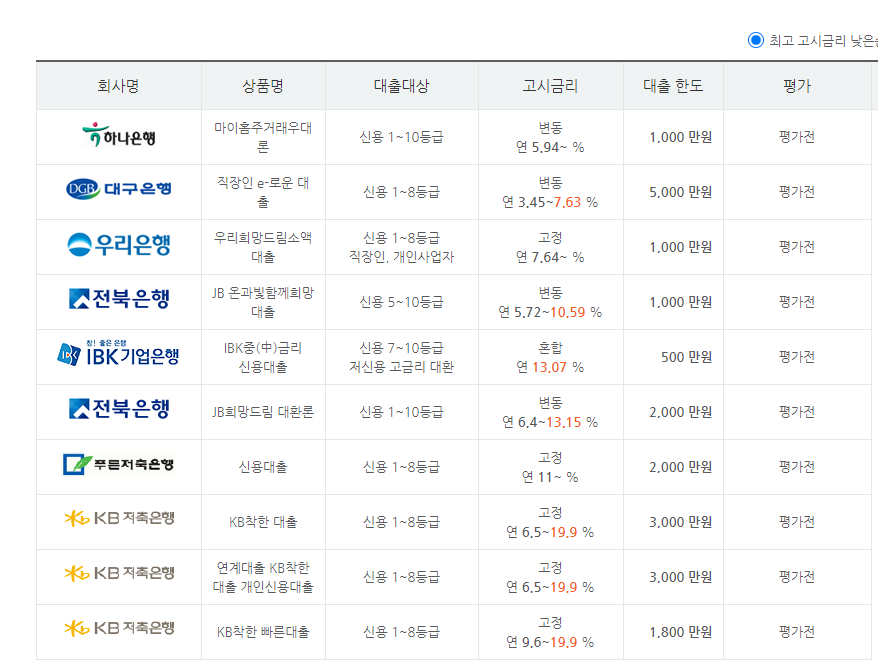
Task: Click the IBK기업은행 logo
Action: tap(118, 353)
